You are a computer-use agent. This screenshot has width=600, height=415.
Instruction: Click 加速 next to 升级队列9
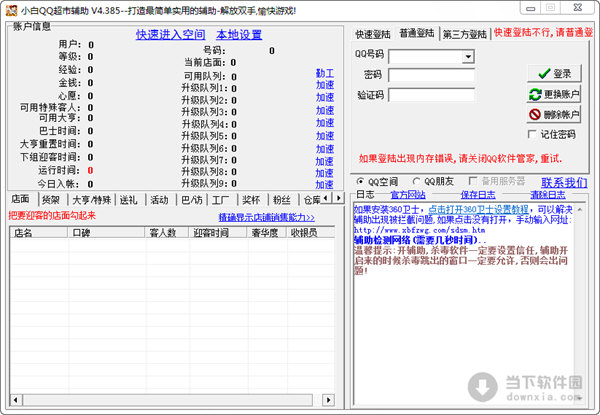(x=324, y=185)
